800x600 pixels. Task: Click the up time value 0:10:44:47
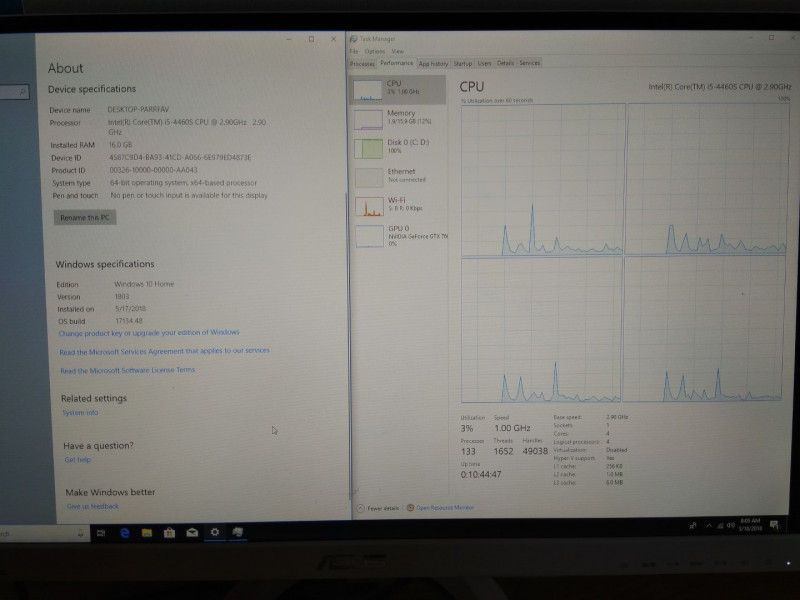[x=481, y=474]
